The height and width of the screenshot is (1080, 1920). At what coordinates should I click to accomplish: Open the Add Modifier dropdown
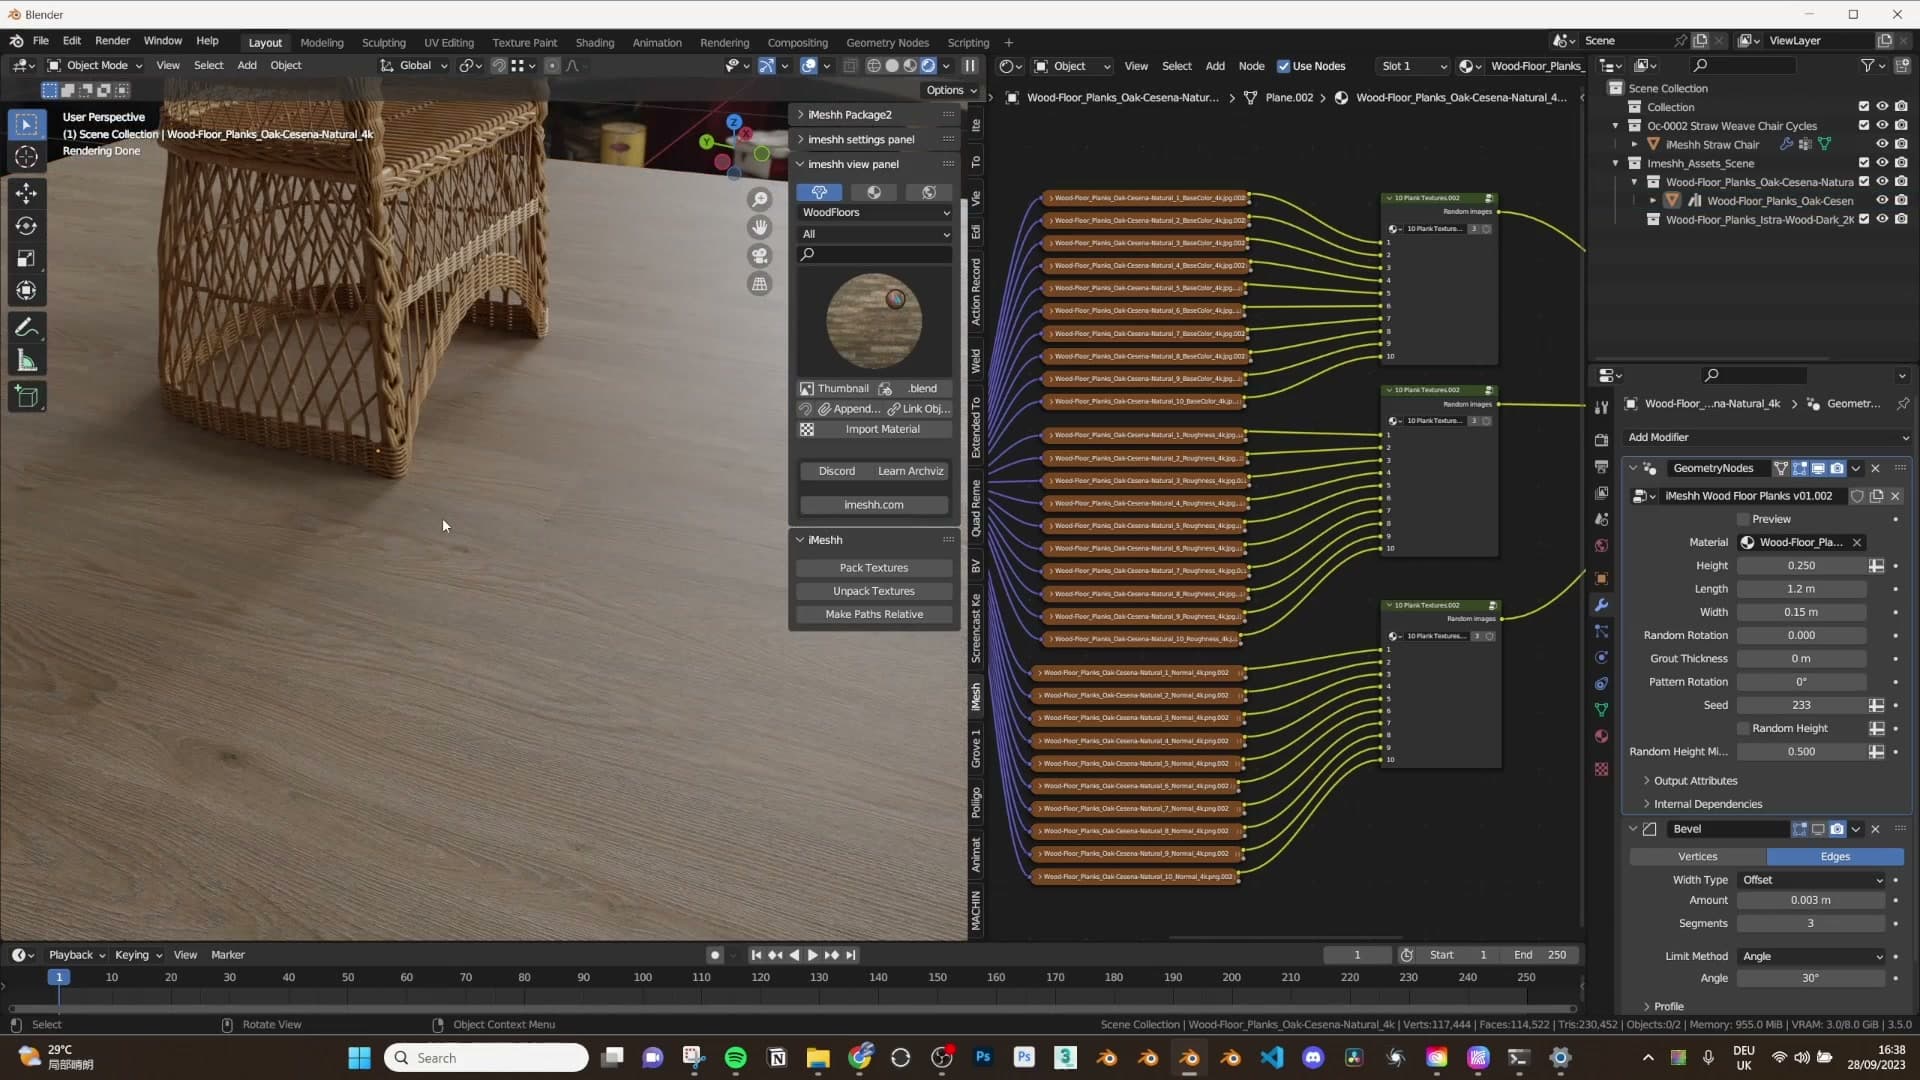pos(1767,437)
